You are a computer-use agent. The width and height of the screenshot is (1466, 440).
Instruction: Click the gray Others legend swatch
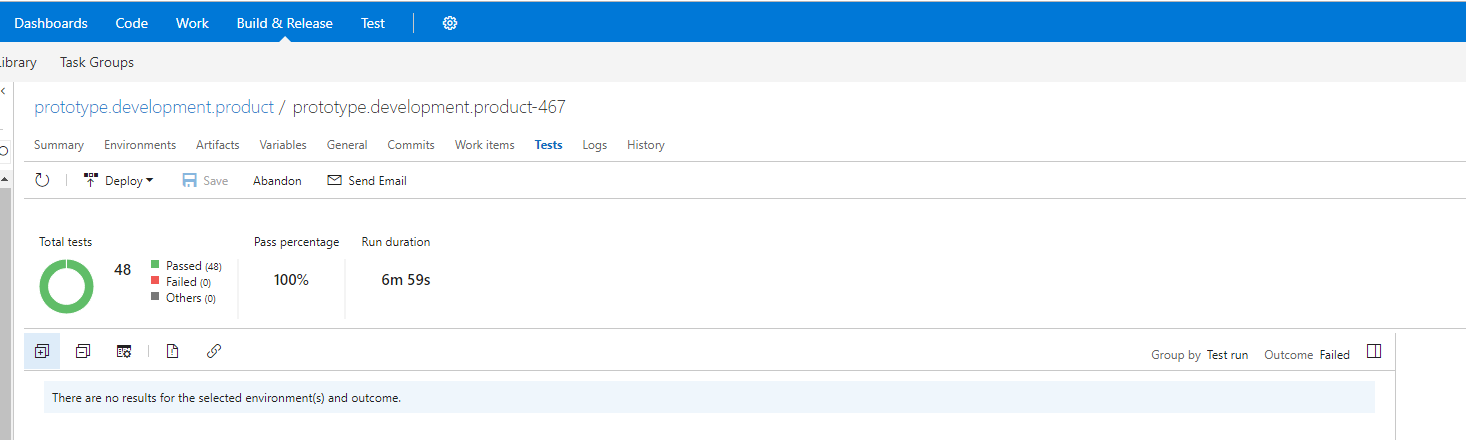pyautogui.click(x=155, y=297)
